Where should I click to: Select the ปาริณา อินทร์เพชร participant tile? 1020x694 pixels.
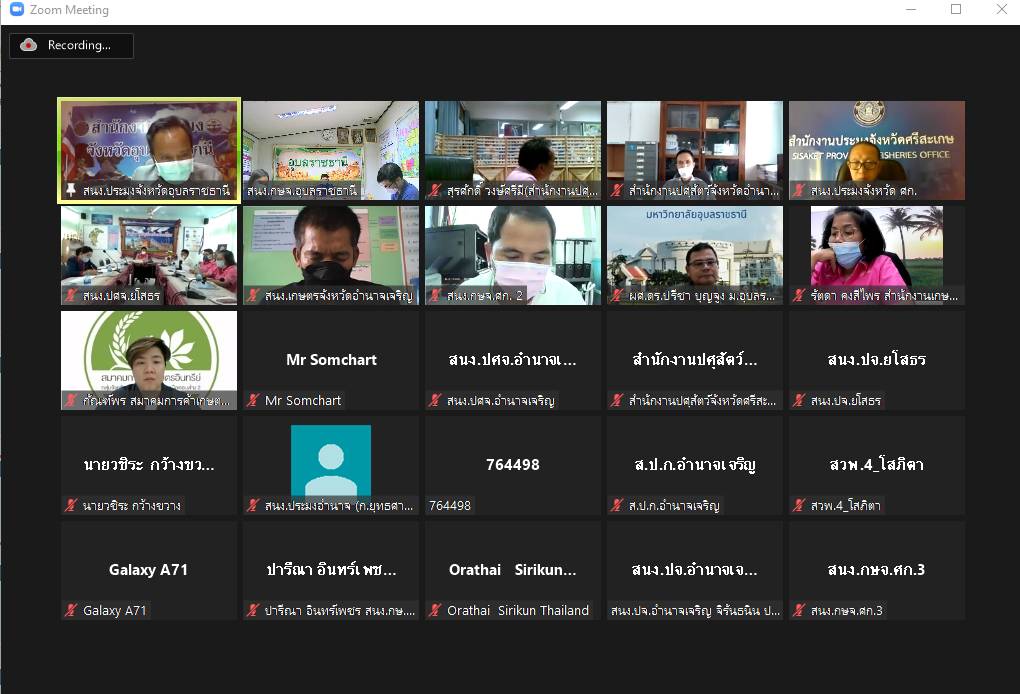tap(330, 569)
